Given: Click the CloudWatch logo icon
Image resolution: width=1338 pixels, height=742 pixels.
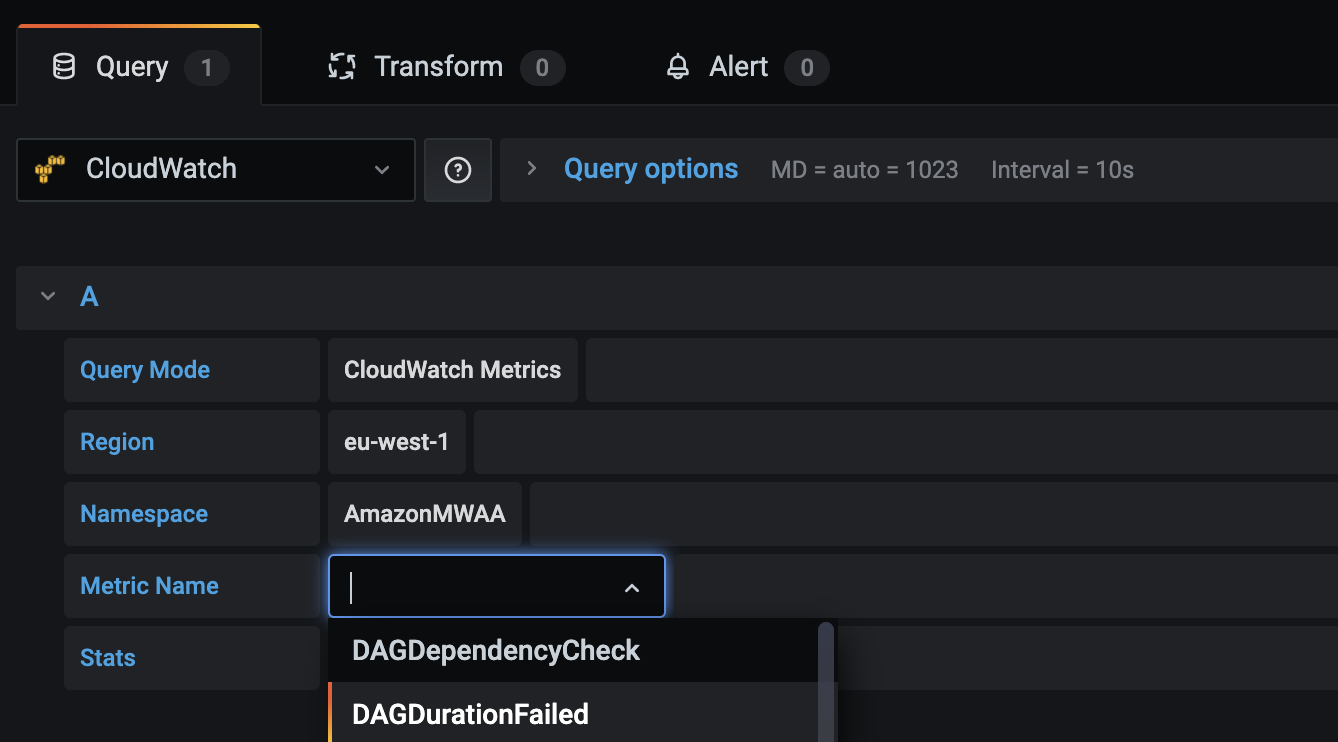Looking at the screenshot, I should coord(50,169).
